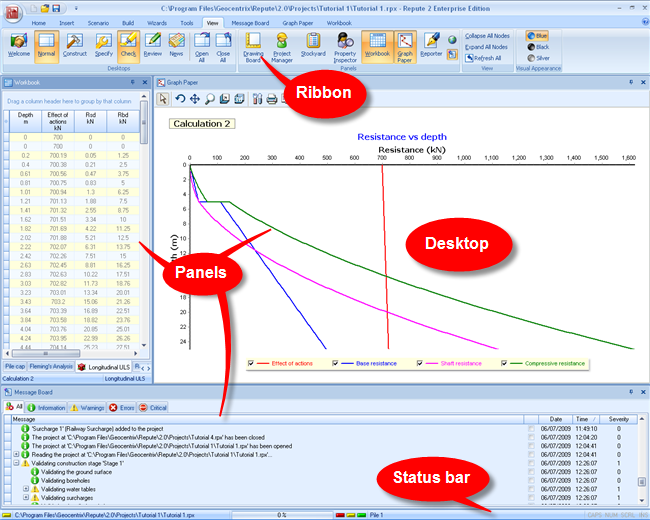Select the Check desktop
The height and width of the screenshot is (520, 650).
[128, 46]
